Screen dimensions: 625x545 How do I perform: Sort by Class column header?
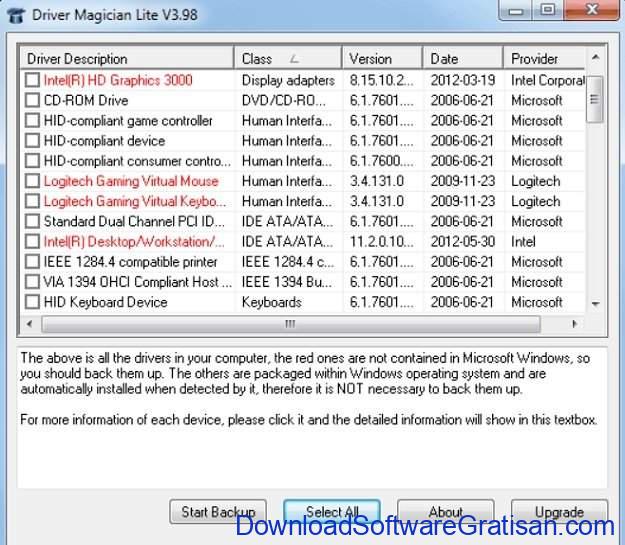coord(288,59)
